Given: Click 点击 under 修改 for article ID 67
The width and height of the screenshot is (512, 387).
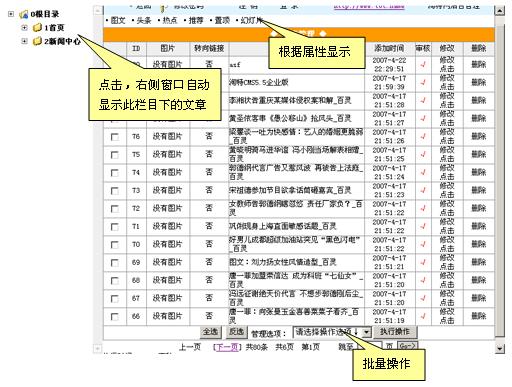Looking at the screenshot, I should [x=447, y=303].
